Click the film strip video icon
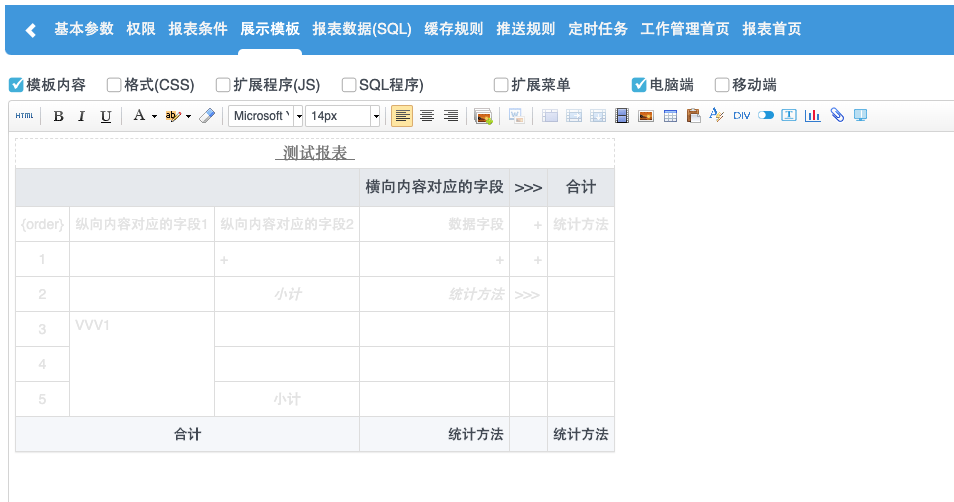 (x=622, y=116)
